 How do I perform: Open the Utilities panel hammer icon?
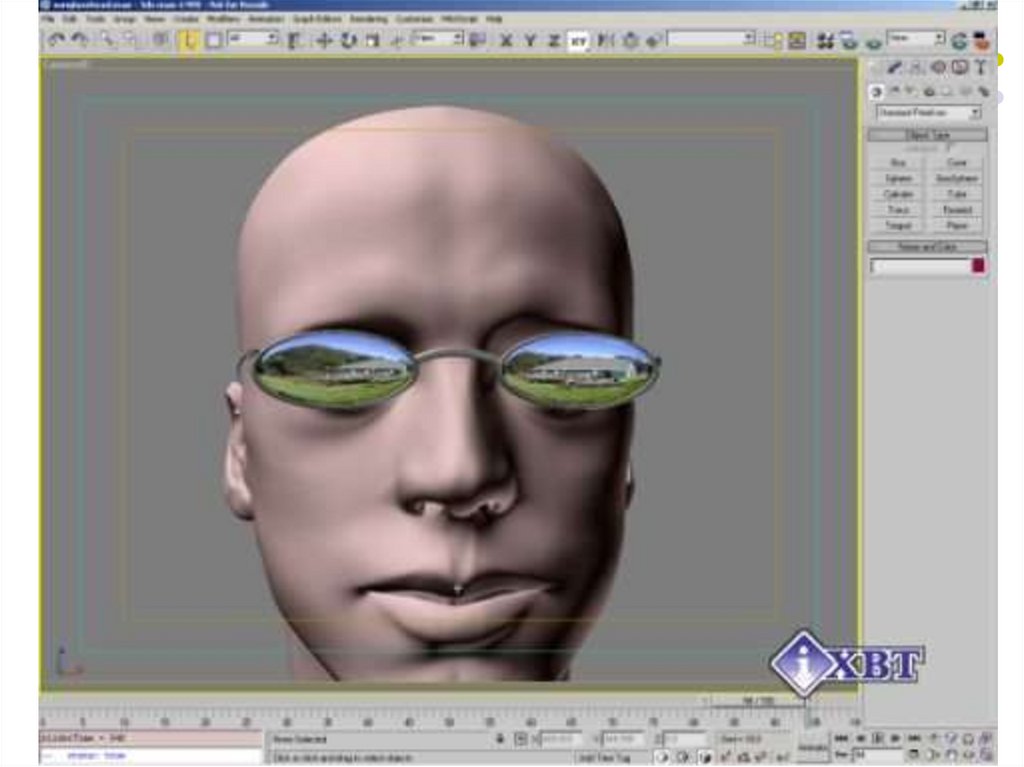[x=980, y=67]
